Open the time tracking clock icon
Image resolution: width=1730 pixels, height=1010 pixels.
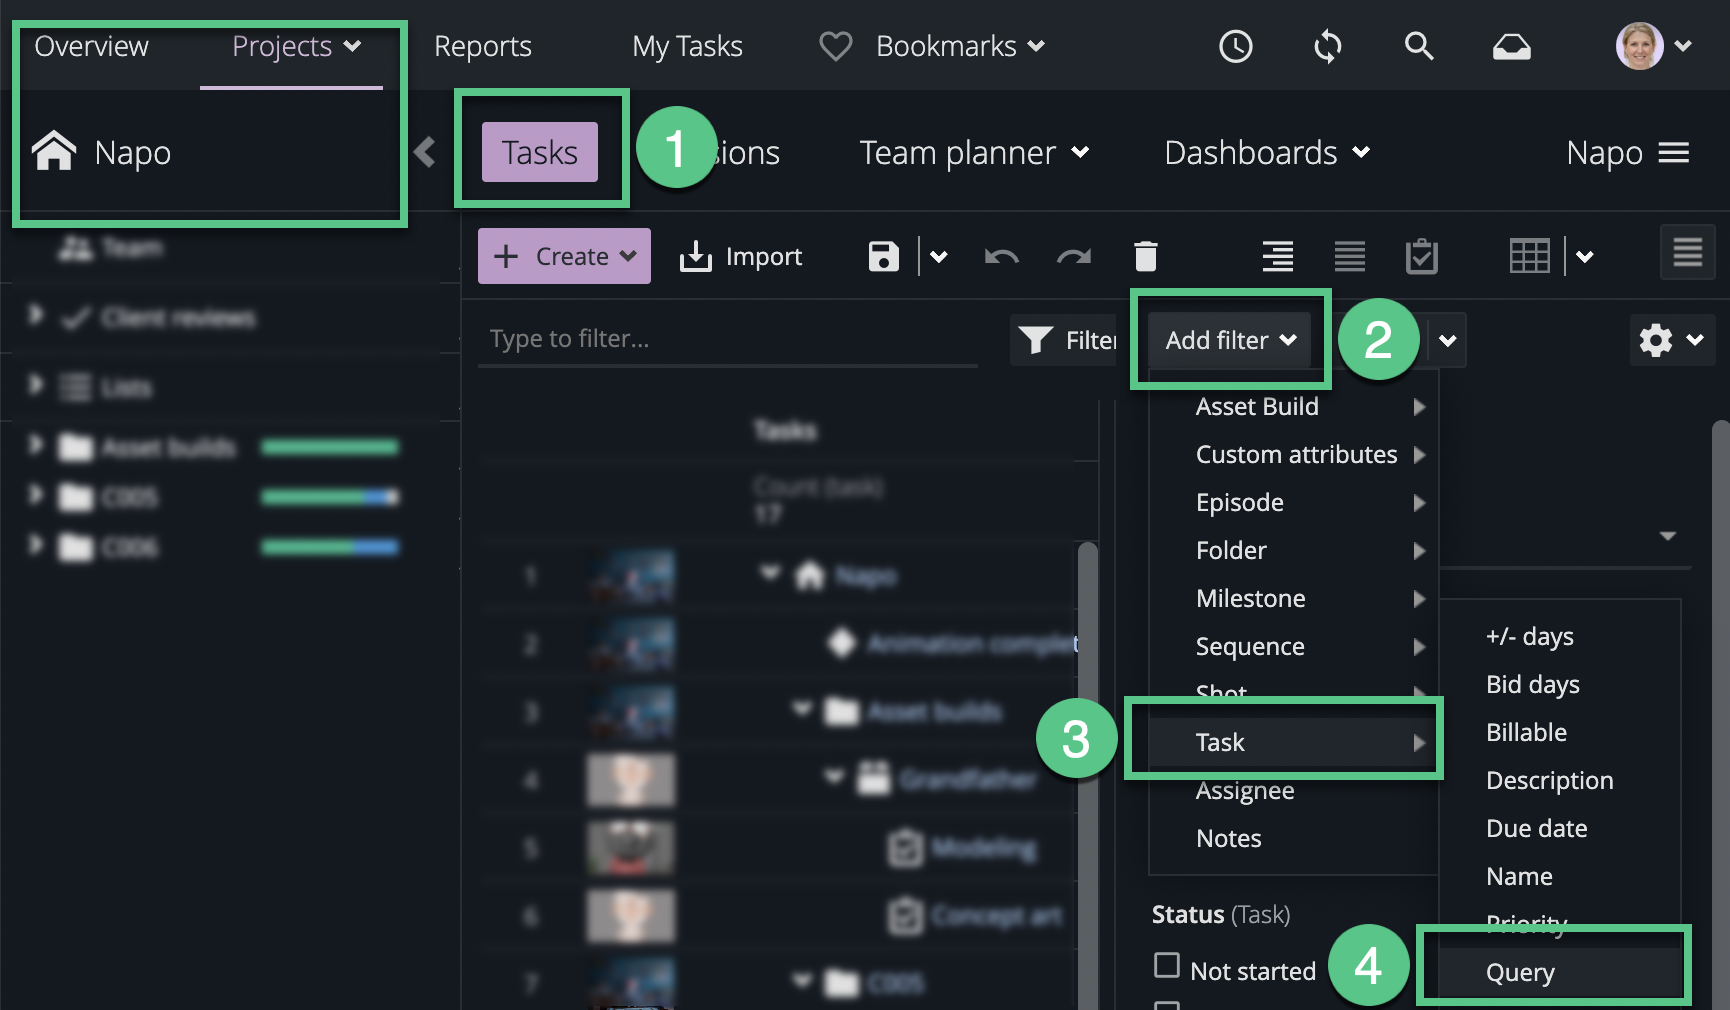click(x=1235, y=46)
